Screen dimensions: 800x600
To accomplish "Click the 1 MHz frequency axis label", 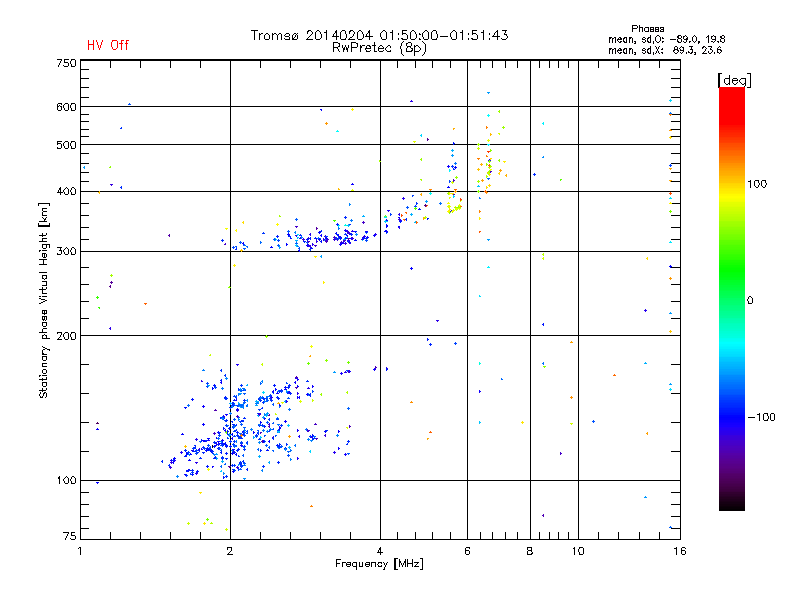I will [80, 551].
